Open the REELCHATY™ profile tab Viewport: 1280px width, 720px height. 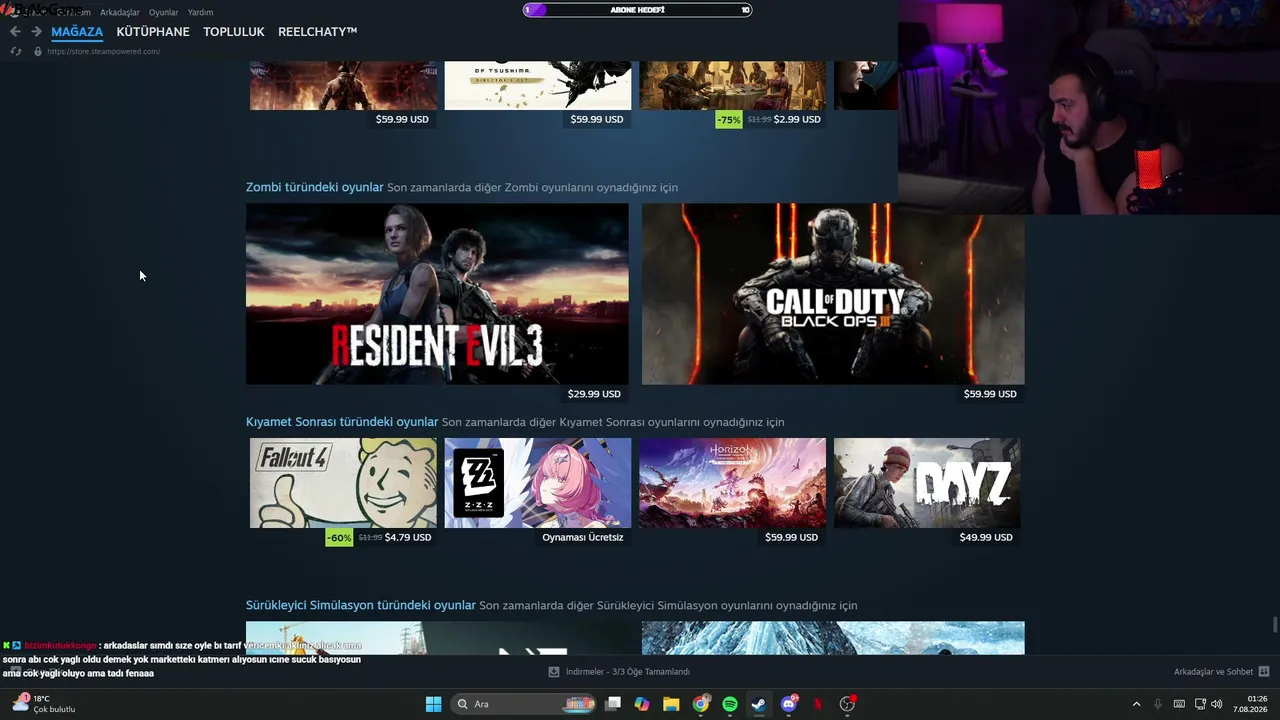point(318,32)
